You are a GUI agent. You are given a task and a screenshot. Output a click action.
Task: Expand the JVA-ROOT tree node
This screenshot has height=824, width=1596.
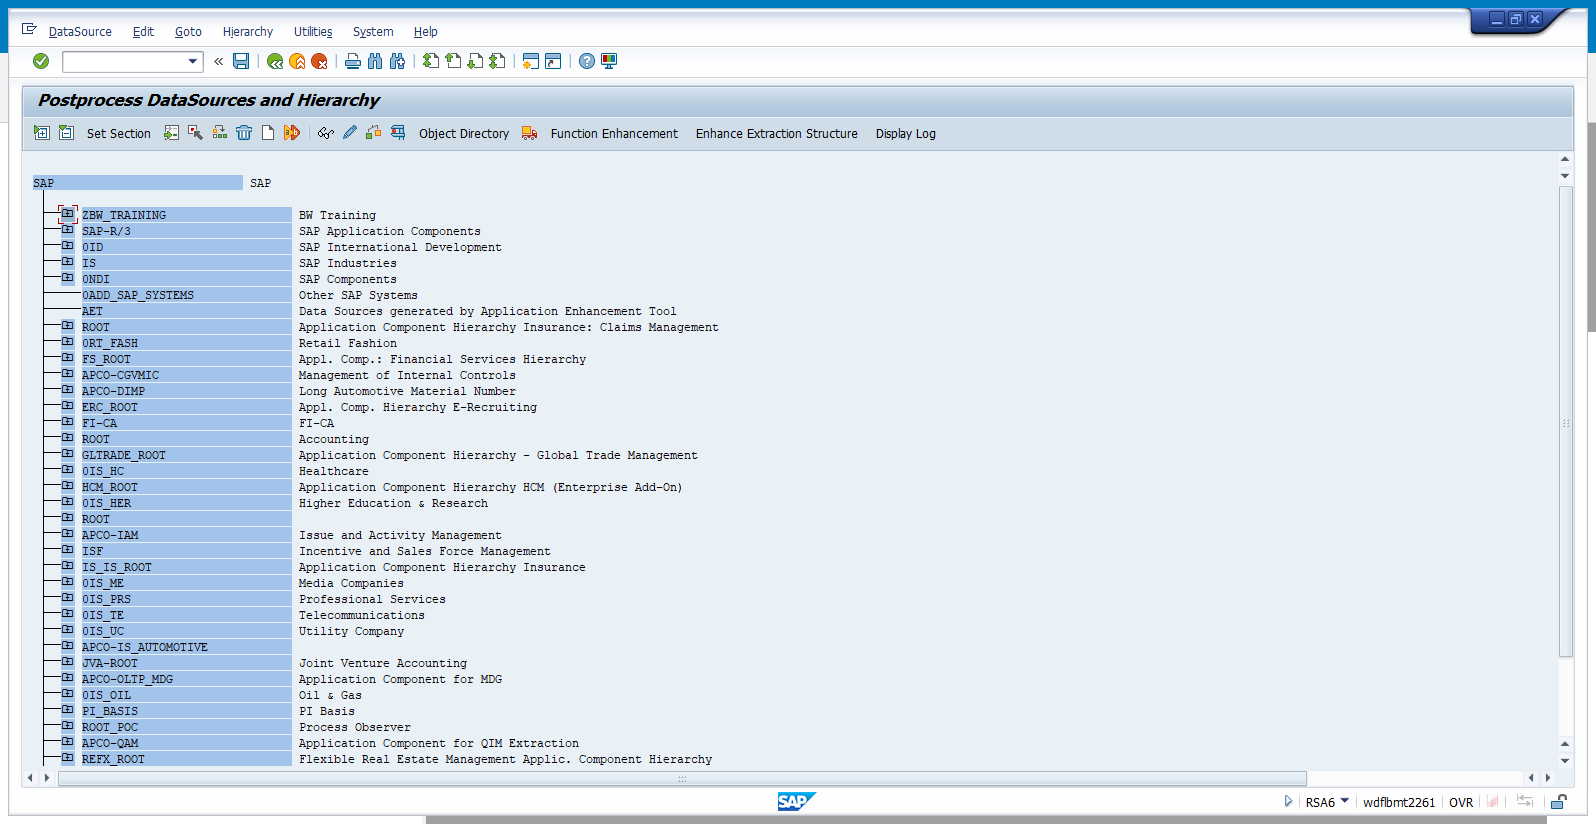(x=68, y=662)
